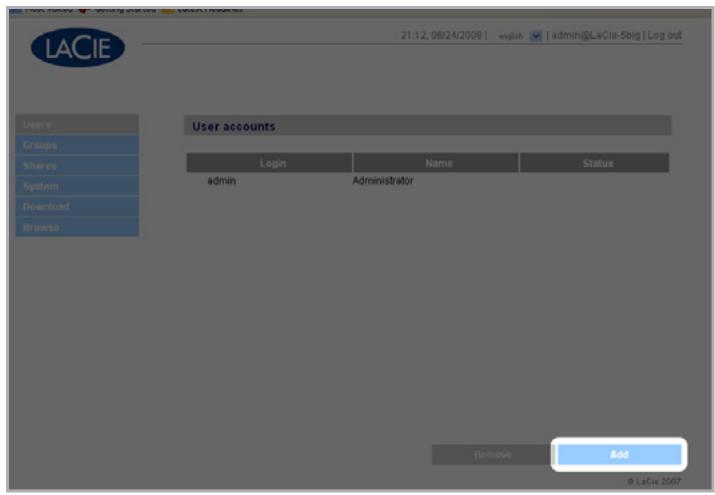Click the date and time text
This screenshot has width=715, height=495.
click(441, 35)
